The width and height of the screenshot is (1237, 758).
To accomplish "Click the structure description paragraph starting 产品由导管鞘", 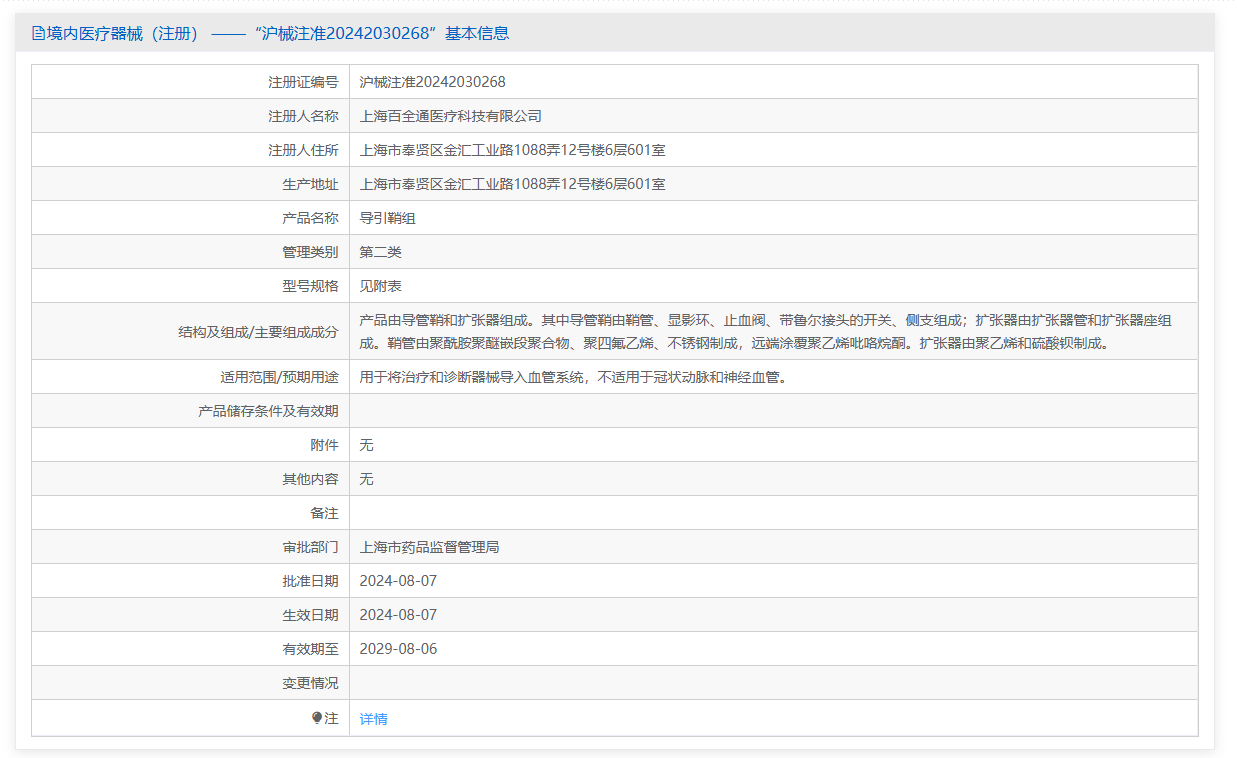I will coord(766,331).
